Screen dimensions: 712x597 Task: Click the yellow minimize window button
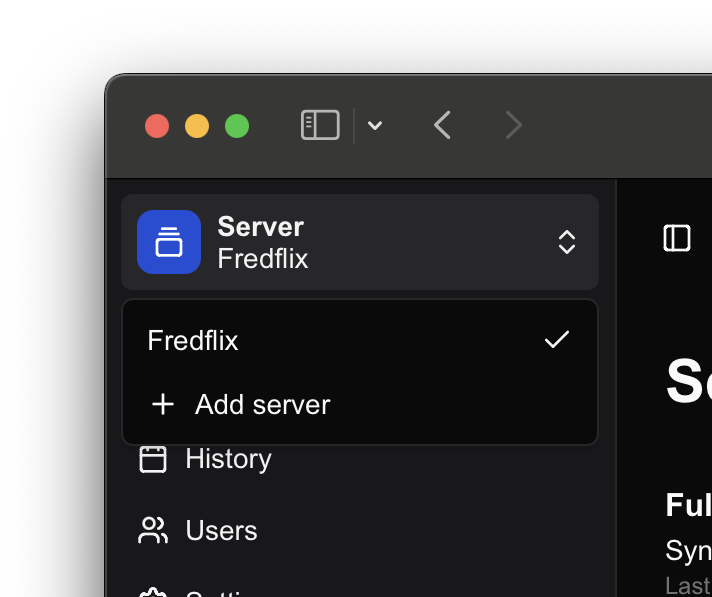[197, 126]
